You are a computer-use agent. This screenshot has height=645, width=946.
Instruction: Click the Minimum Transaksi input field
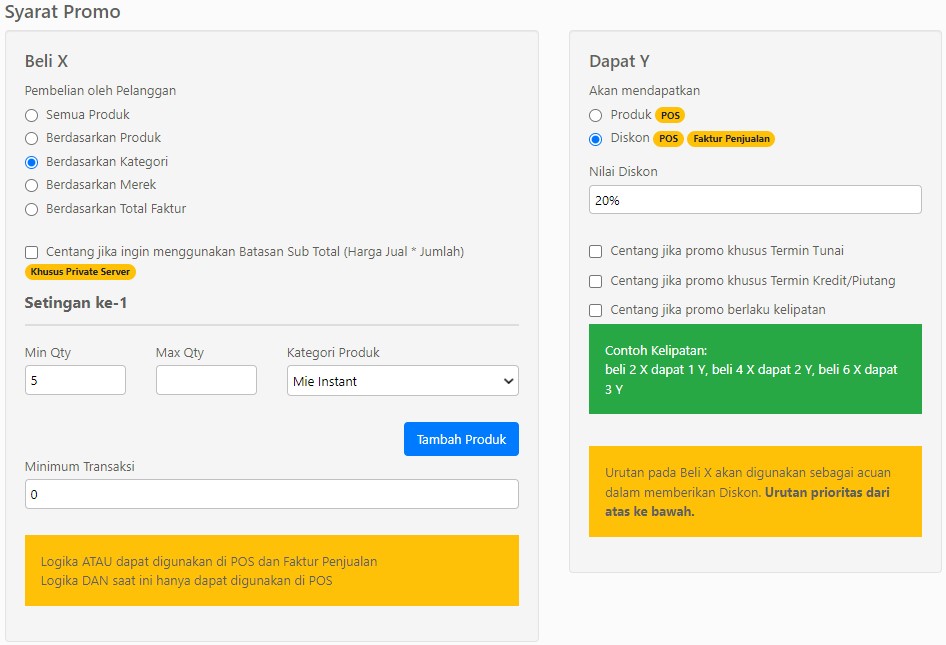click(x=271, y=494)
